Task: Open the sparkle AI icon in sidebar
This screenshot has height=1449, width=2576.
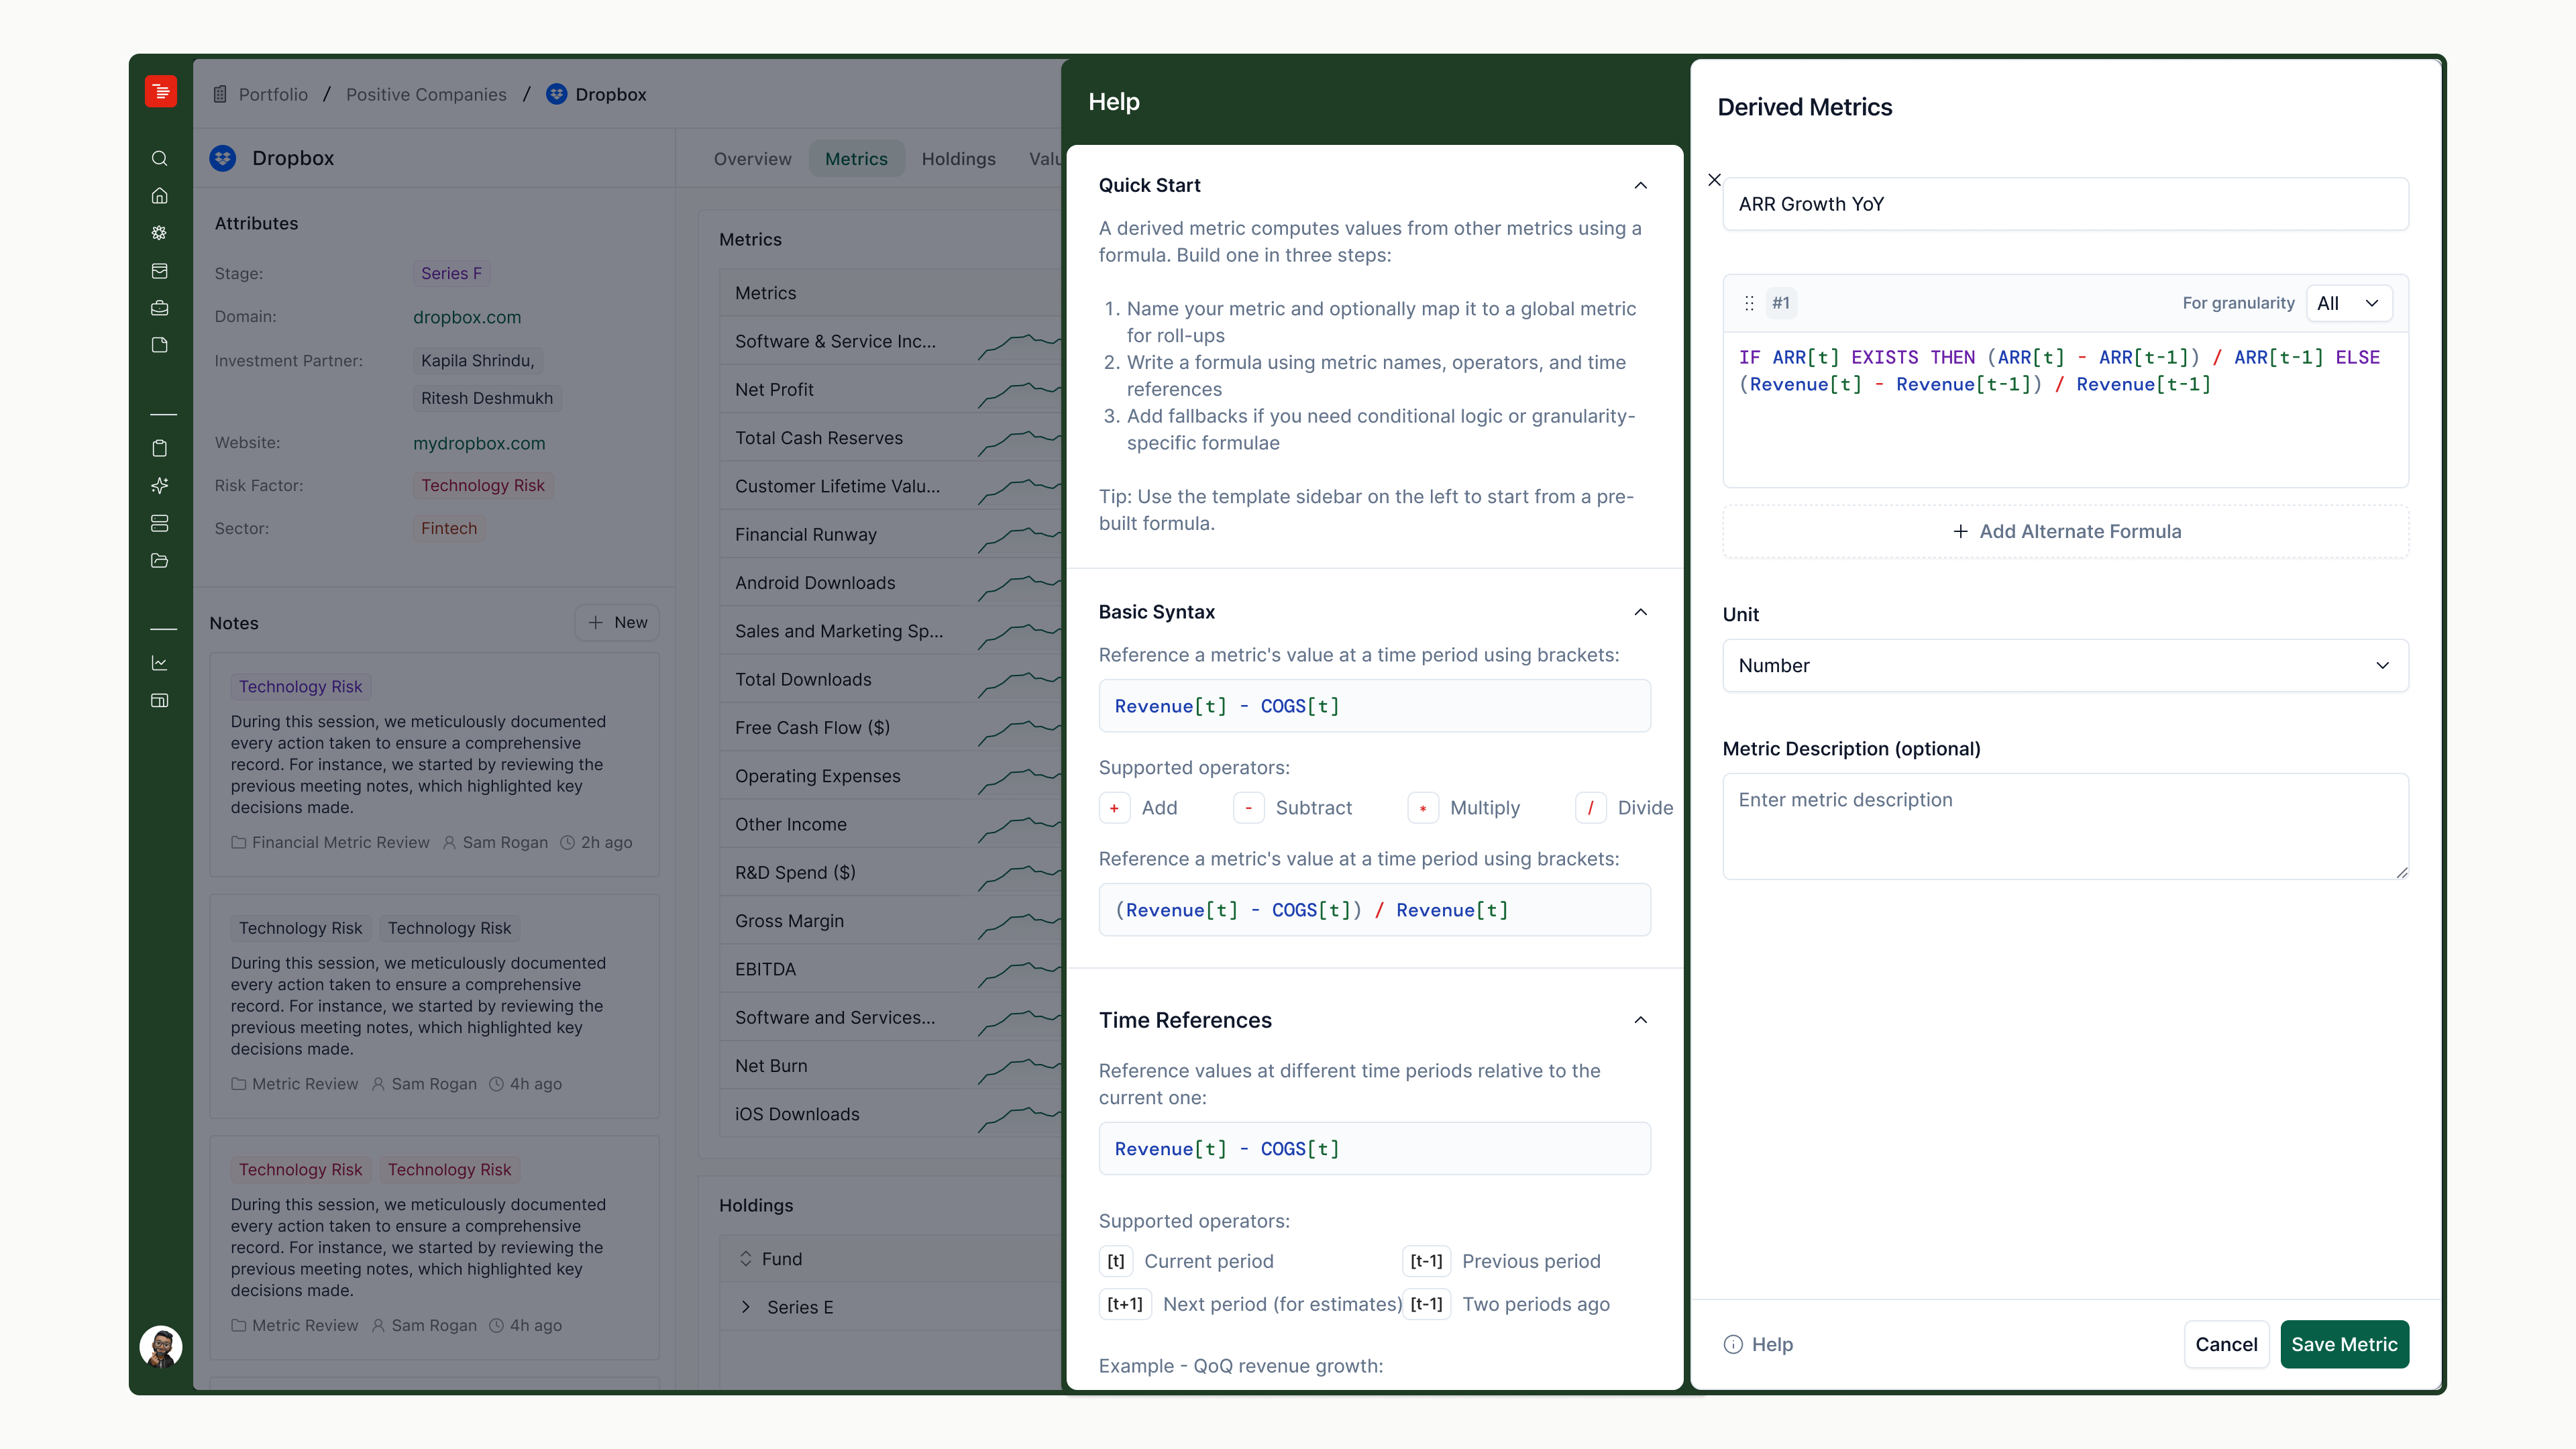Action: (160, 486)
